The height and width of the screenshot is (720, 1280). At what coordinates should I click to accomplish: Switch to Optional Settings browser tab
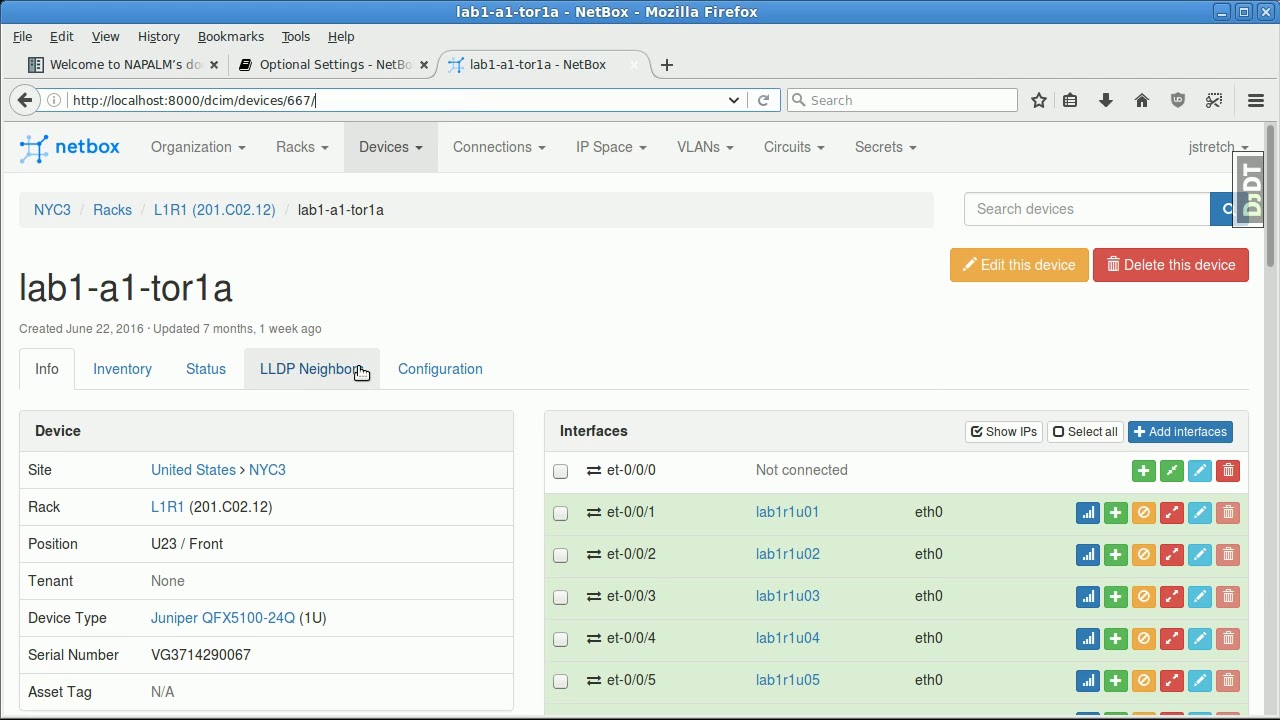pos(335,64)
